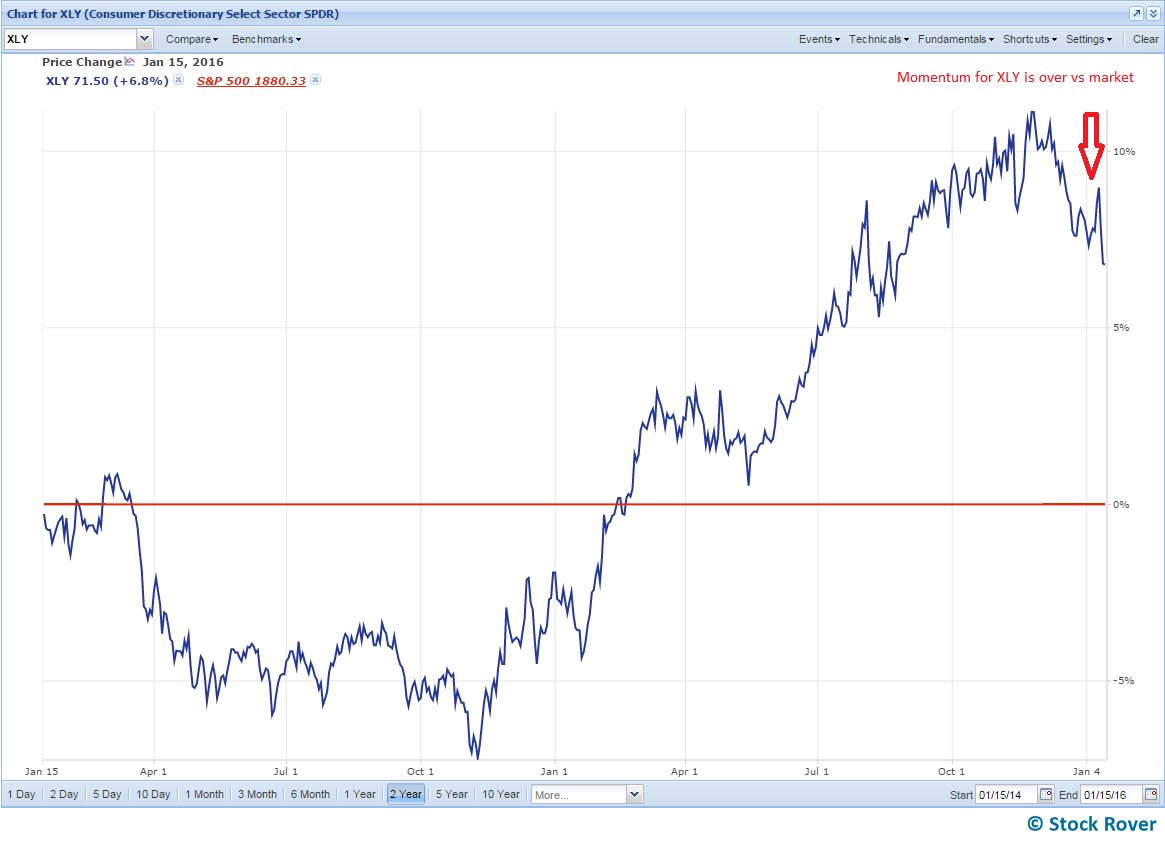Click the Jan 15, 2016 date label
The image size is (1165, 844).
pos(183,62)
